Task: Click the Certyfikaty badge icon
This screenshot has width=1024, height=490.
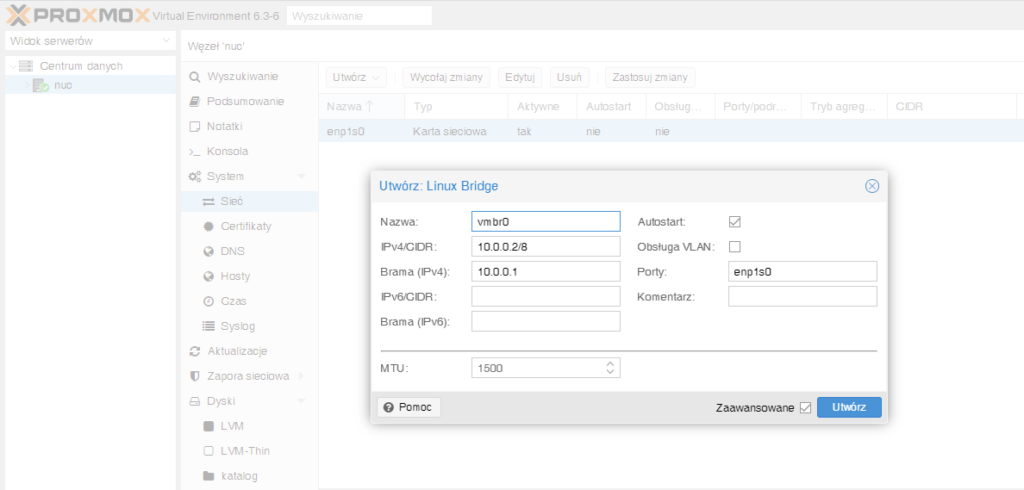Action: (x=209, y=227)
